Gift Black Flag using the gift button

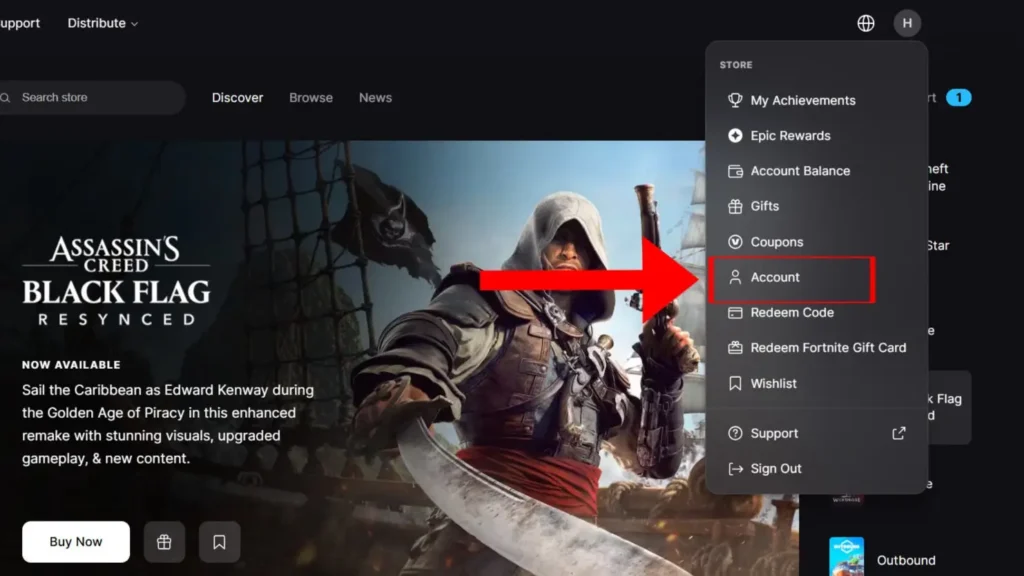pyautogui.click(x=164, y=541)
